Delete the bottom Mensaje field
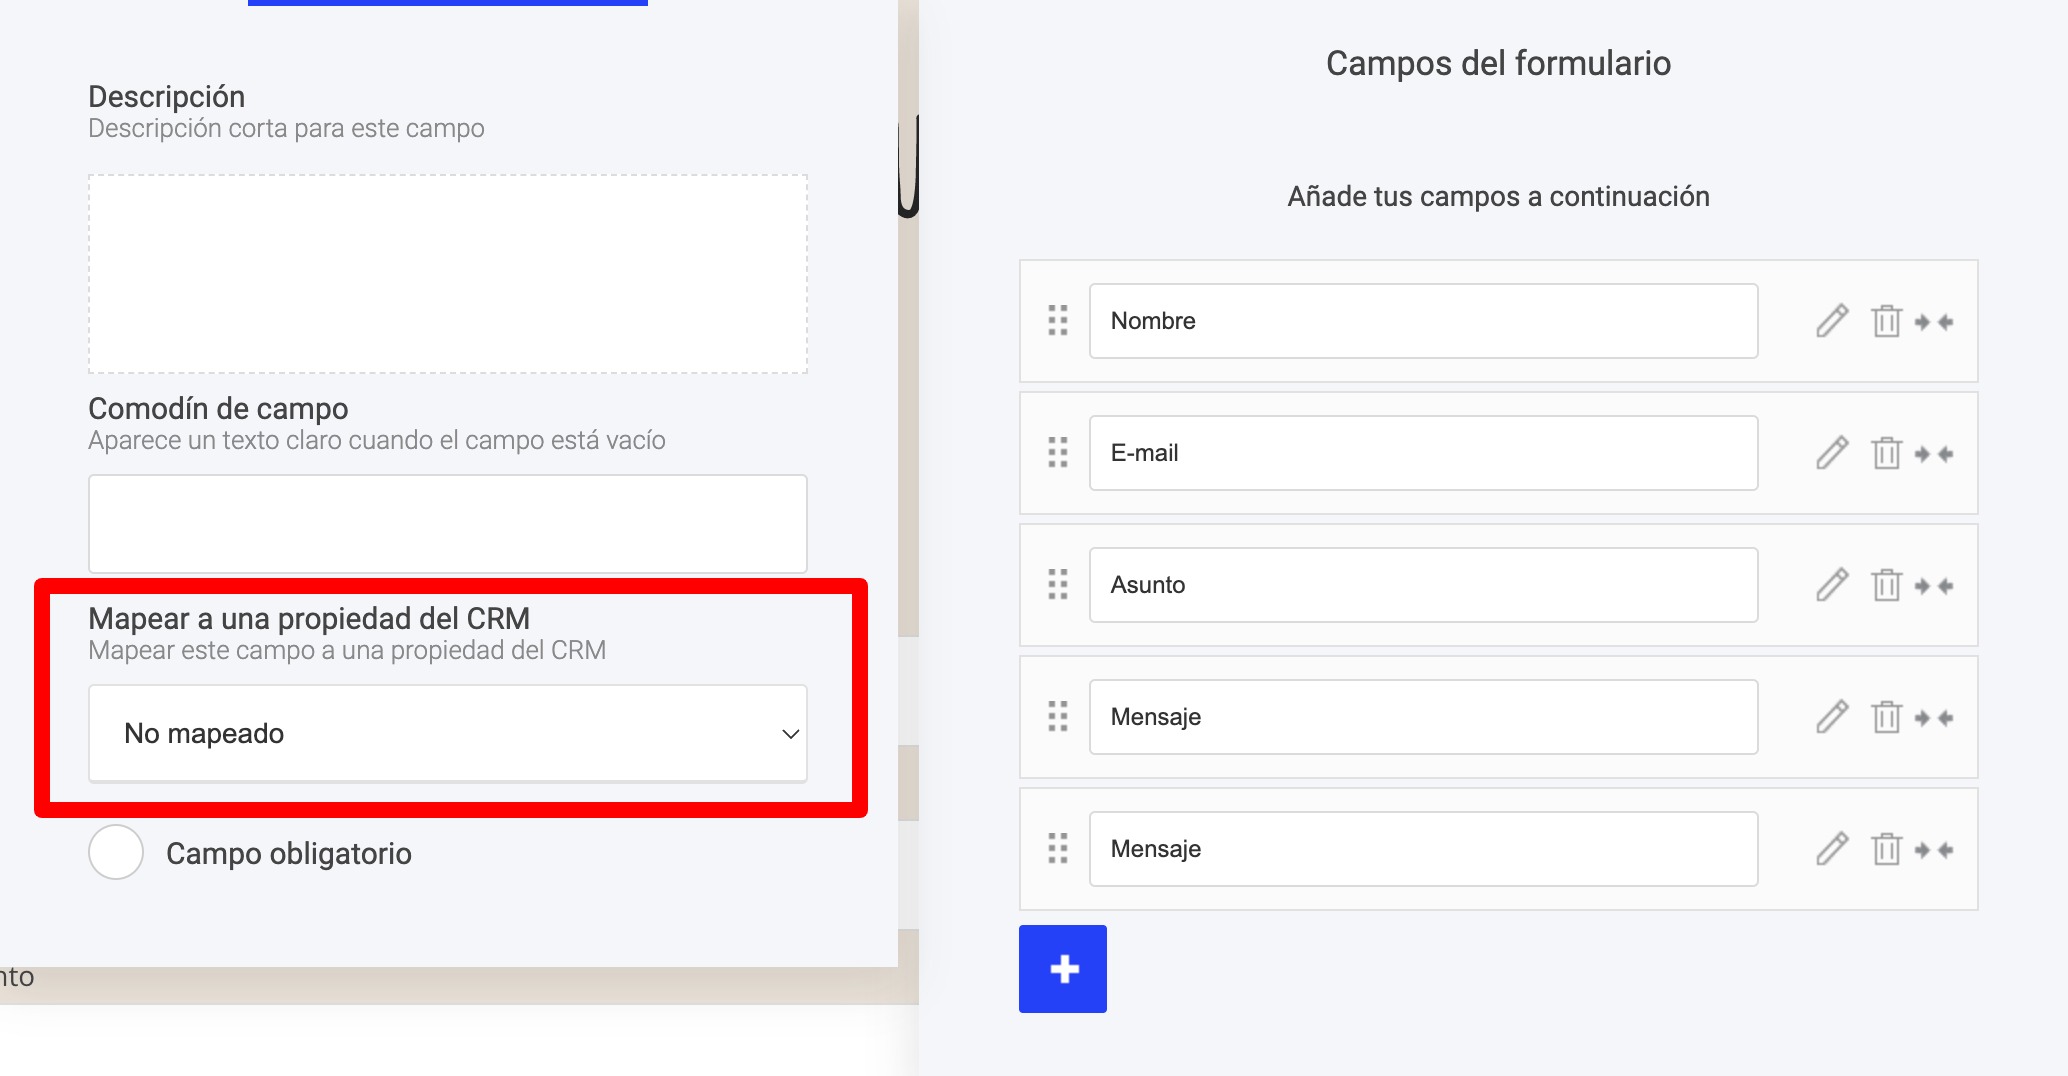The image size is (2068, 1076). [1886, 849]
